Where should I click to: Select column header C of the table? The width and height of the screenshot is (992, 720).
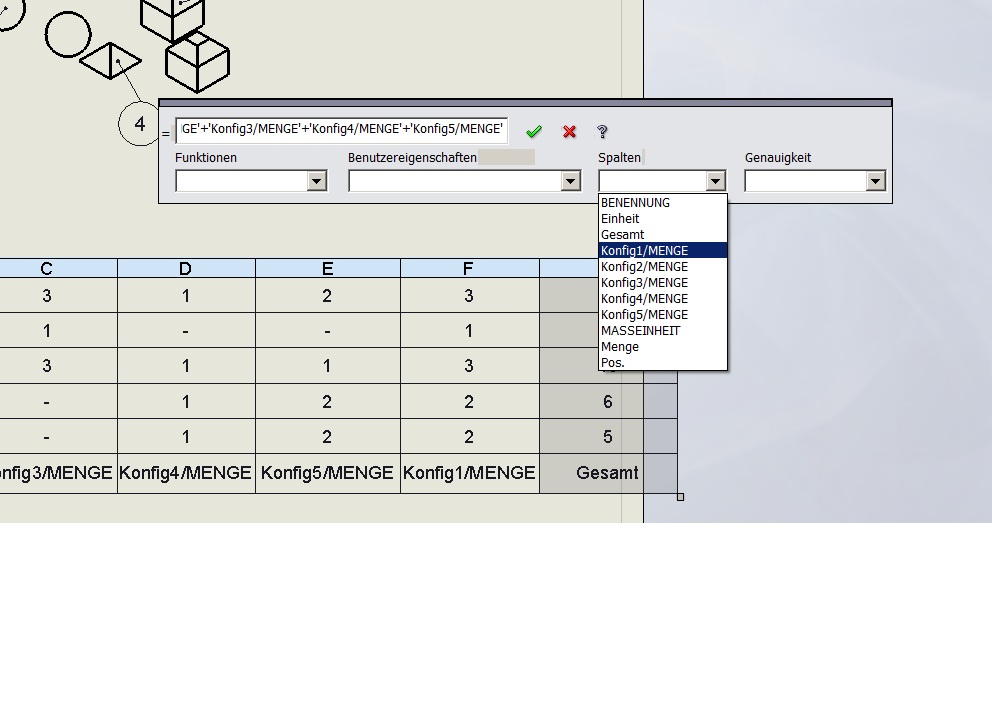pos(58,268)
